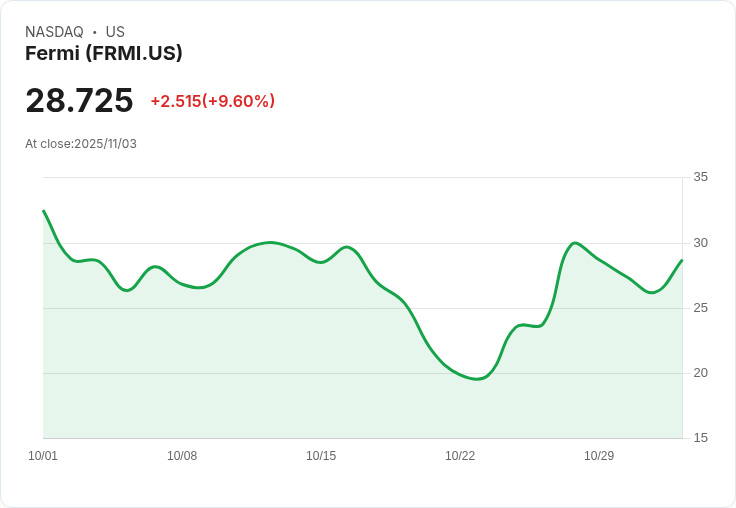Select the 10/22 date on the x-axis

coord(460,456)
